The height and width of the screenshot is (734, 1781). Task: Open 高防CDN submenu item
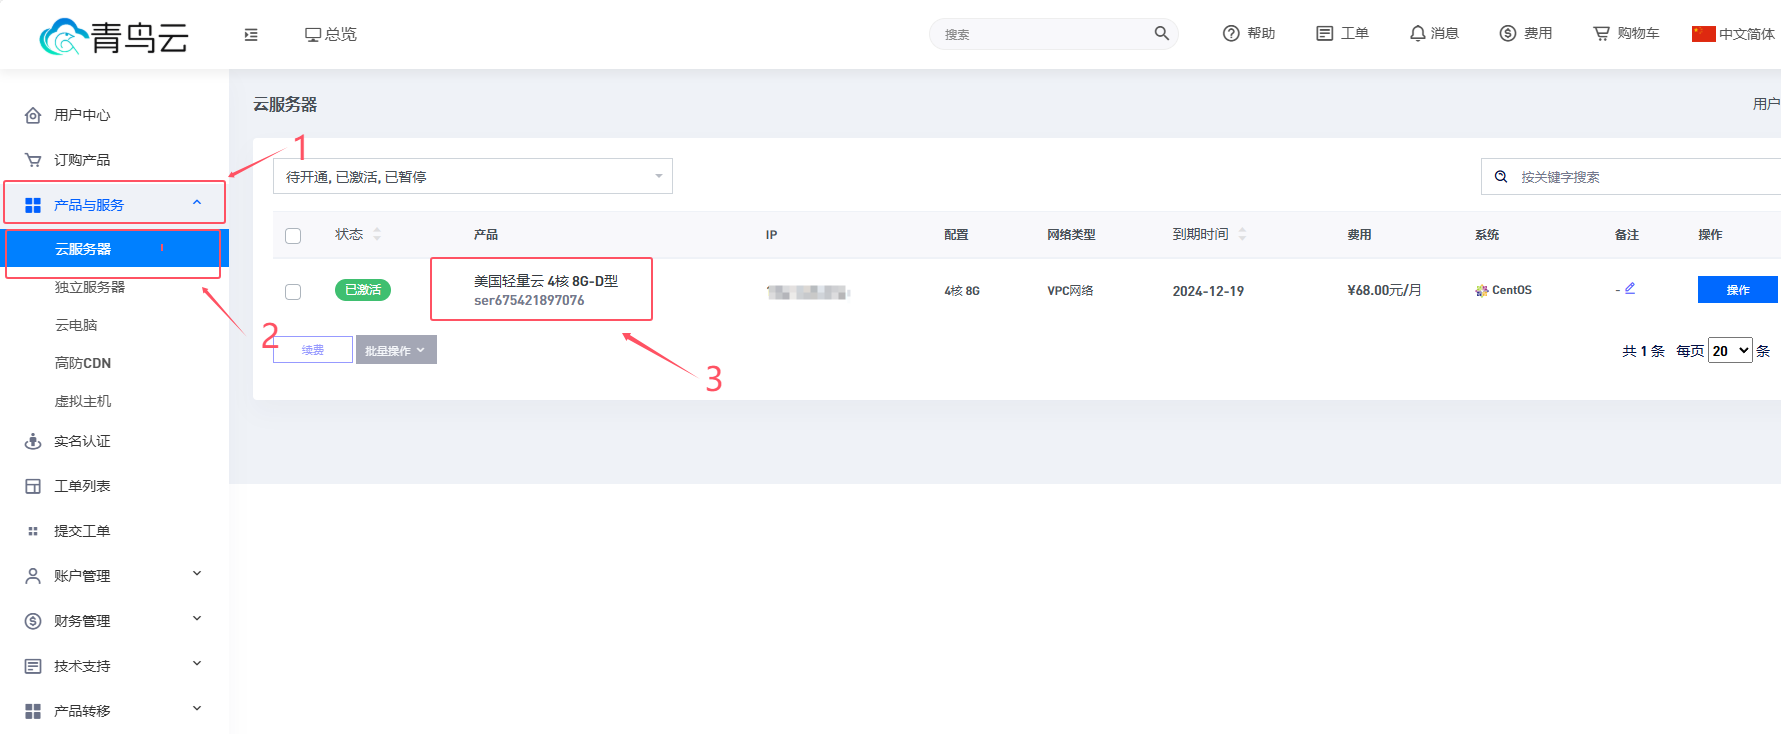point(83,363)
